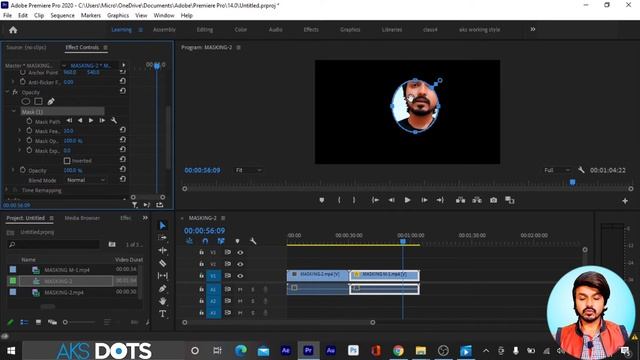Expand the Mask Feather property
640x360 pixels.
click(19, 130)
